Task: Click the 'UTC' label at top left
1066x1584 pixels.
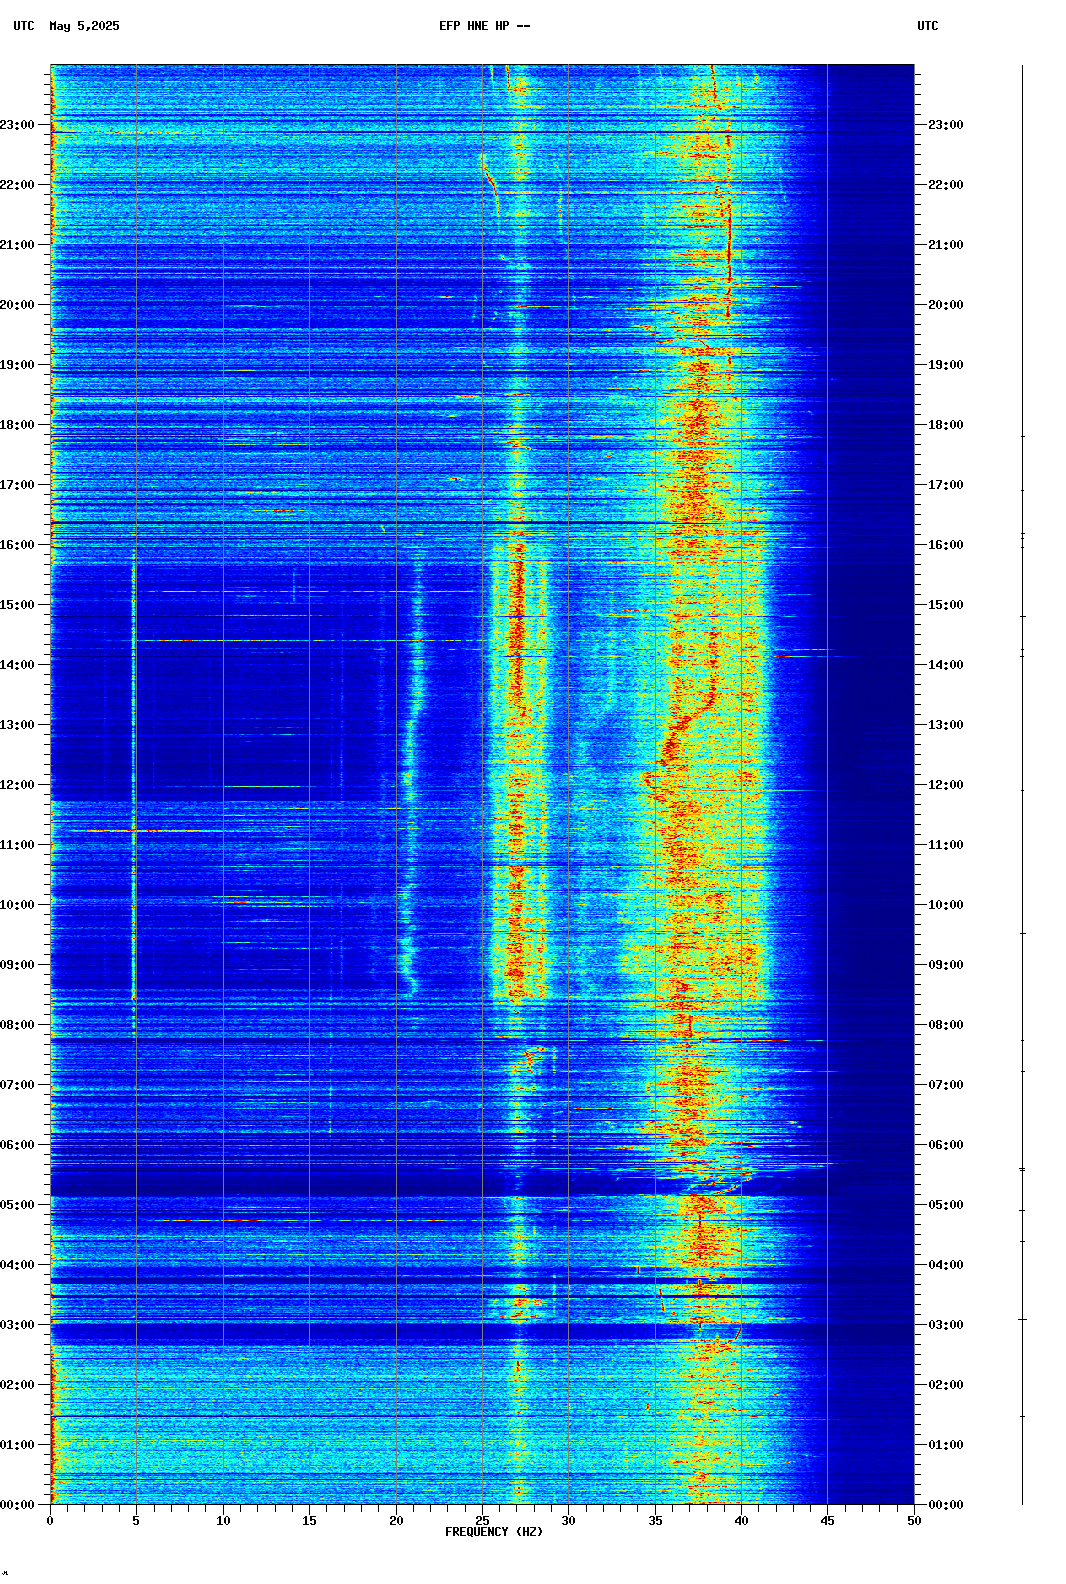Action: pyautogui.click(x=24, y=26)
